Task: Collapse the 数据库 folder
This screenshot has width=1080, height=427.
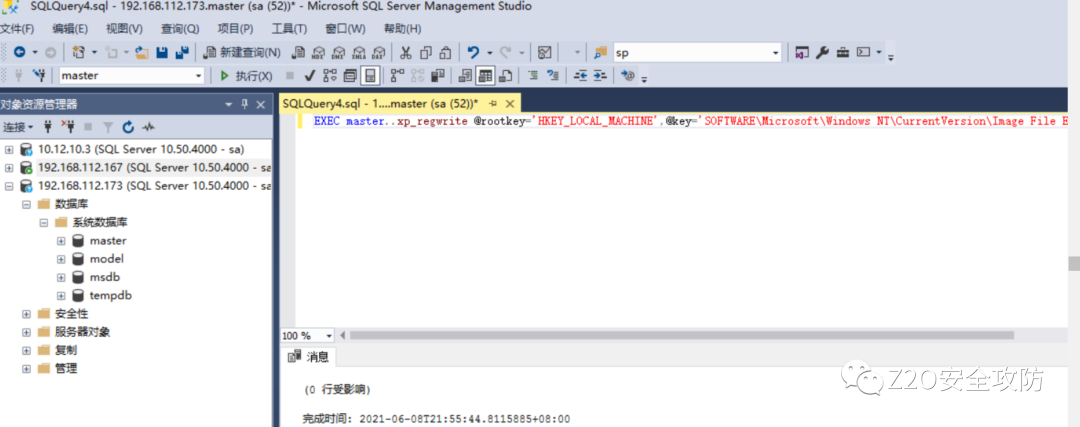Action: 26,205
